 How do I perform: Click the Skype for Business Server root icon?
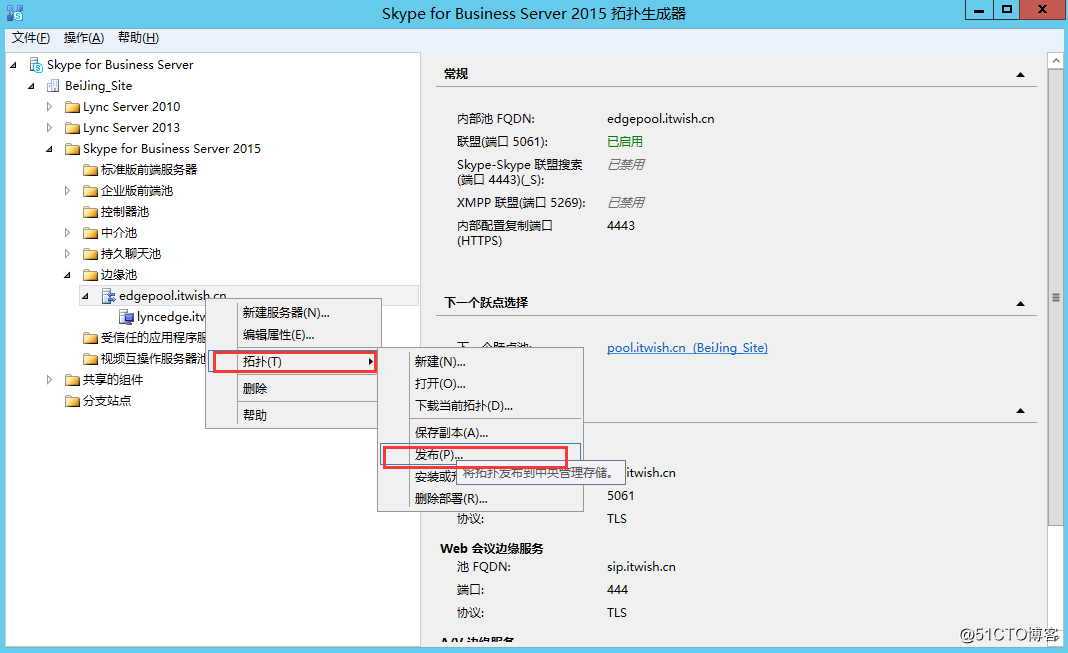(36, 65)
